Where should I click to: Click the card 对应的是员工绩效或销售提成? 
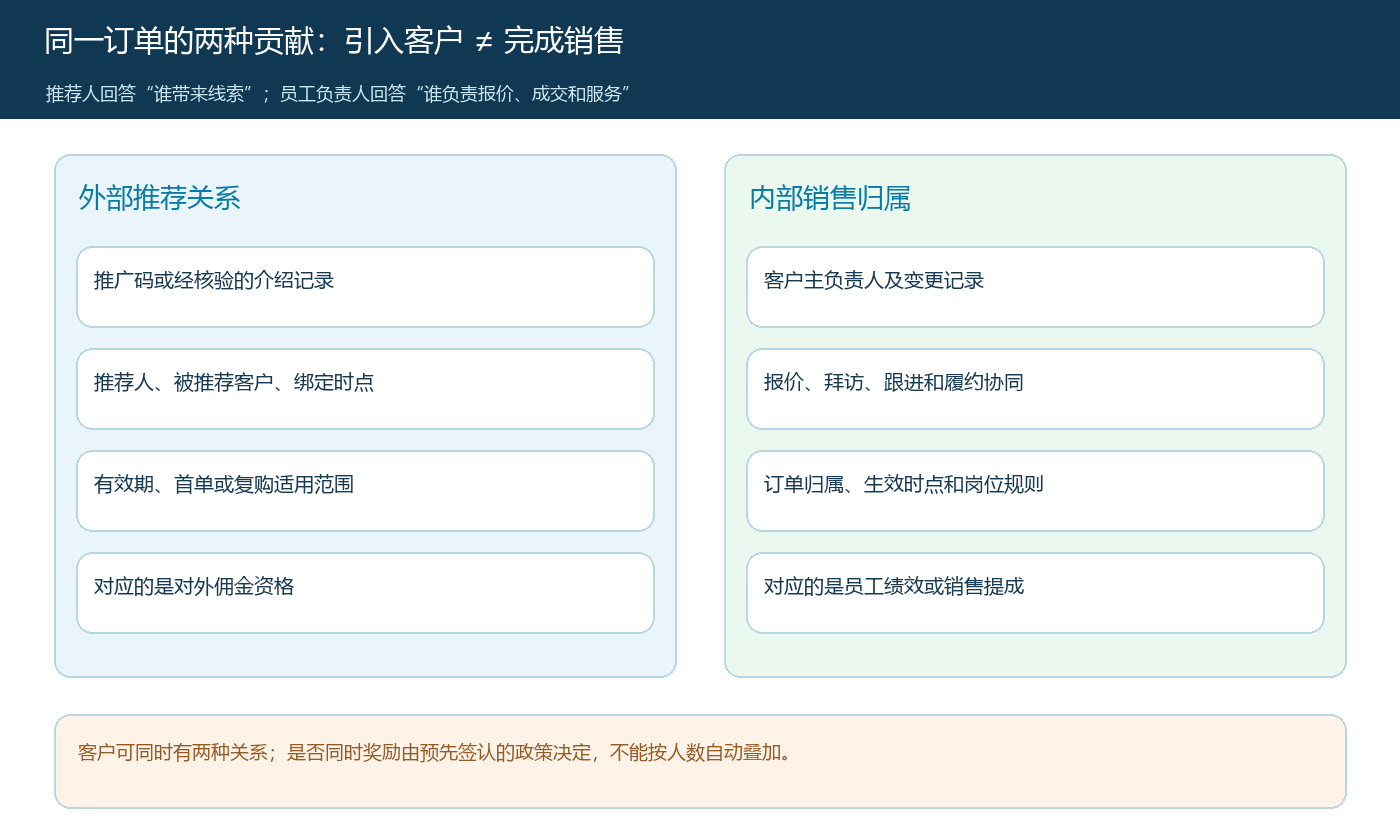(1035, 593)
